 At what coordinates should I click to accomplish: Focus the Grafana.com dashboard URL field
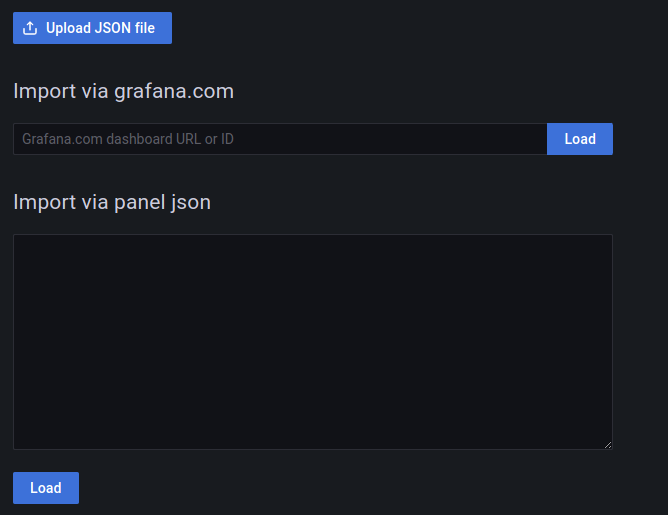click(x=280, y=139)
